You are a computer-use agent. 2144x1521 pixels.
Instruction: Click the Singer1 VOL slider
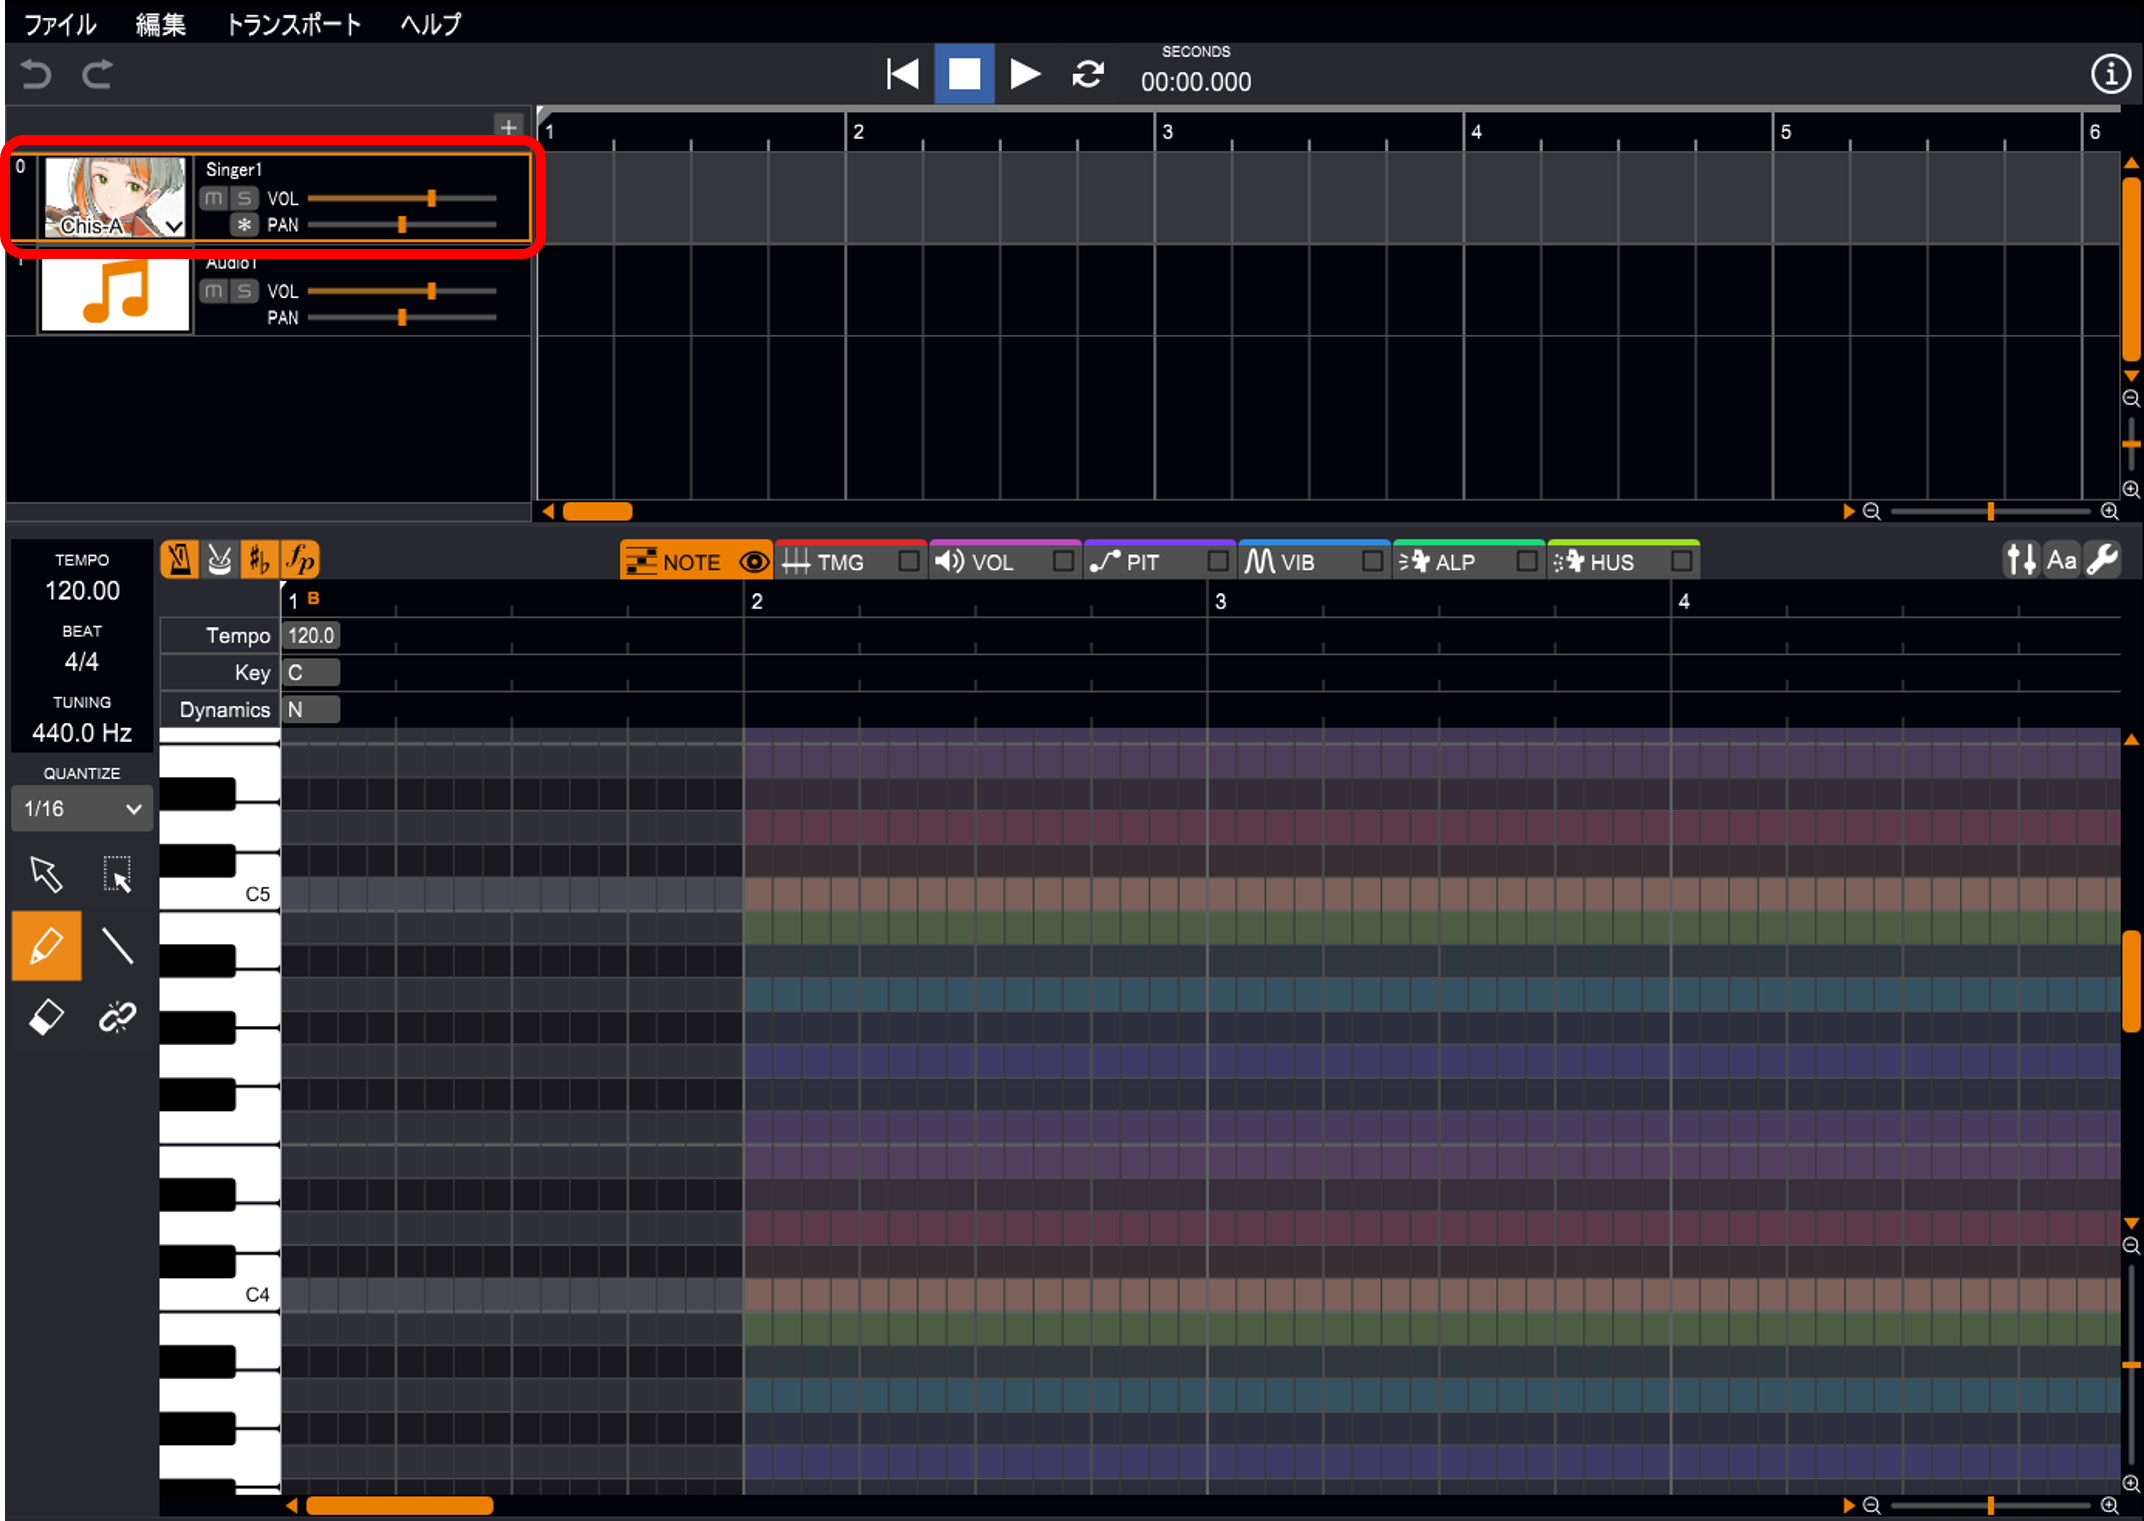coord(432,198)
